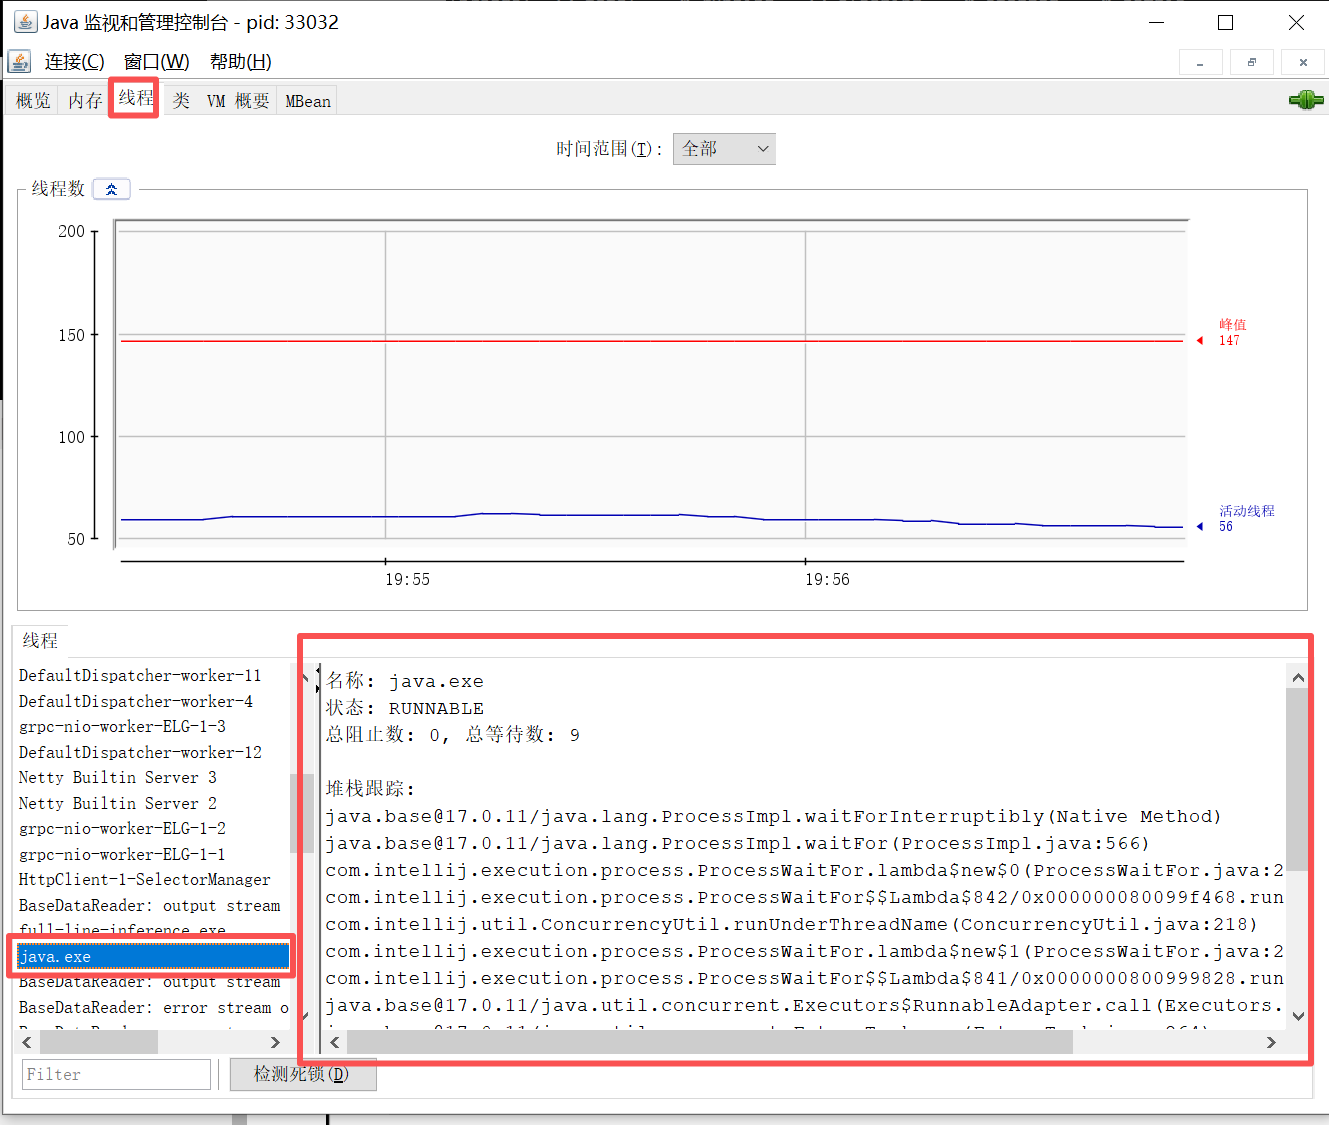Switch to the 内存 tab
The height and width of the screenshot is (1125, 1329).
click(85, 101)
